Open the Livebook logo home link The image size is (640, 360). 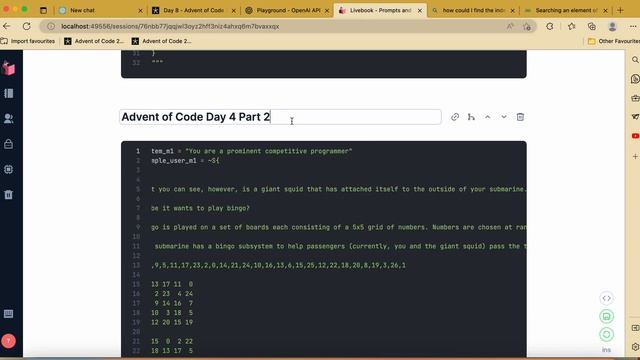[x=9, y=68]
